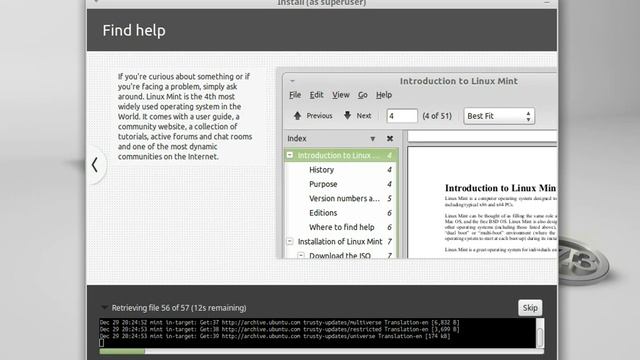Screen dimensions: 640x360
Task: Open the Index sidebar dropdown arrow
Action: [372, 139]
